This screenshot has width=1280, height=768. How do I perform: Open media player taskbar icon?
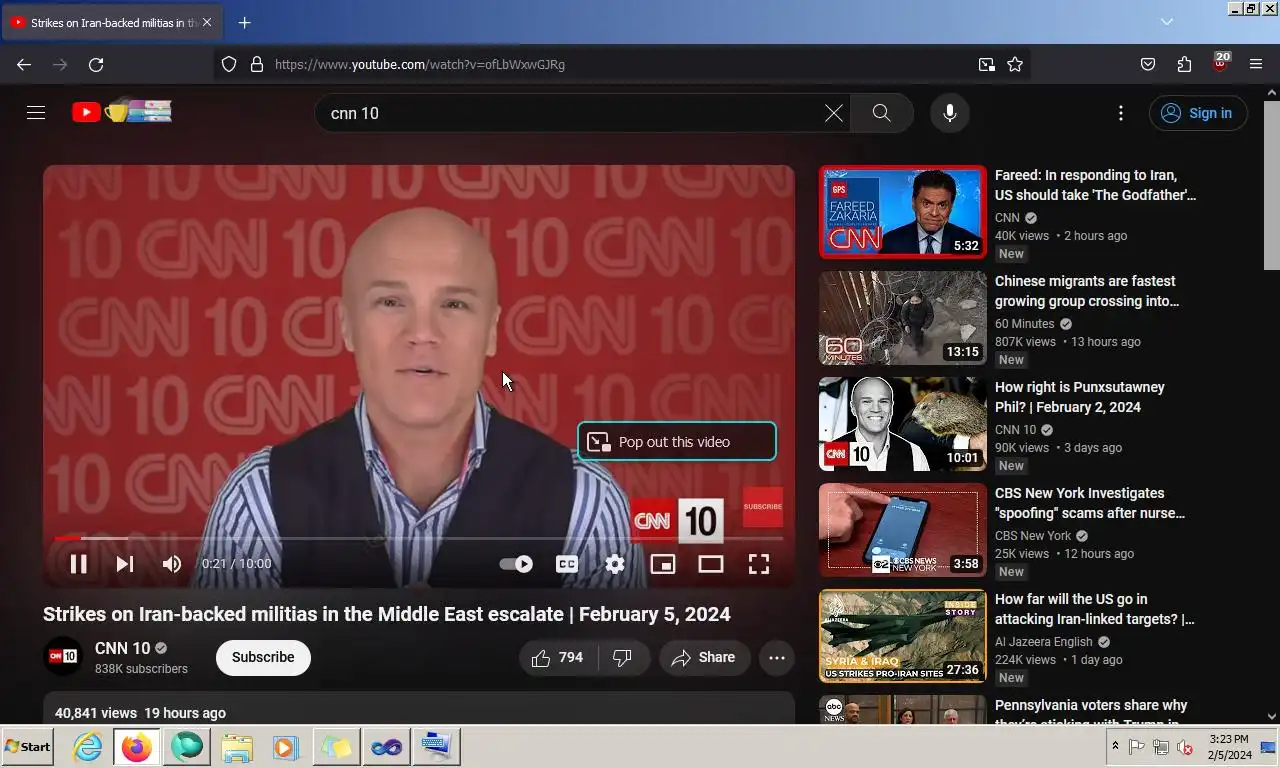(x=286, y=747)
